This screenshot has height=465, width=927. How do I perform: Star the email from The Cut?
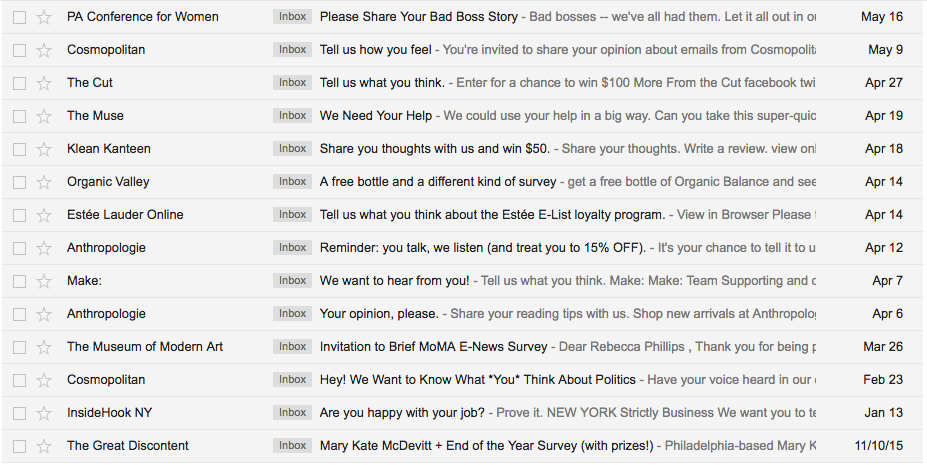point(44,83)
